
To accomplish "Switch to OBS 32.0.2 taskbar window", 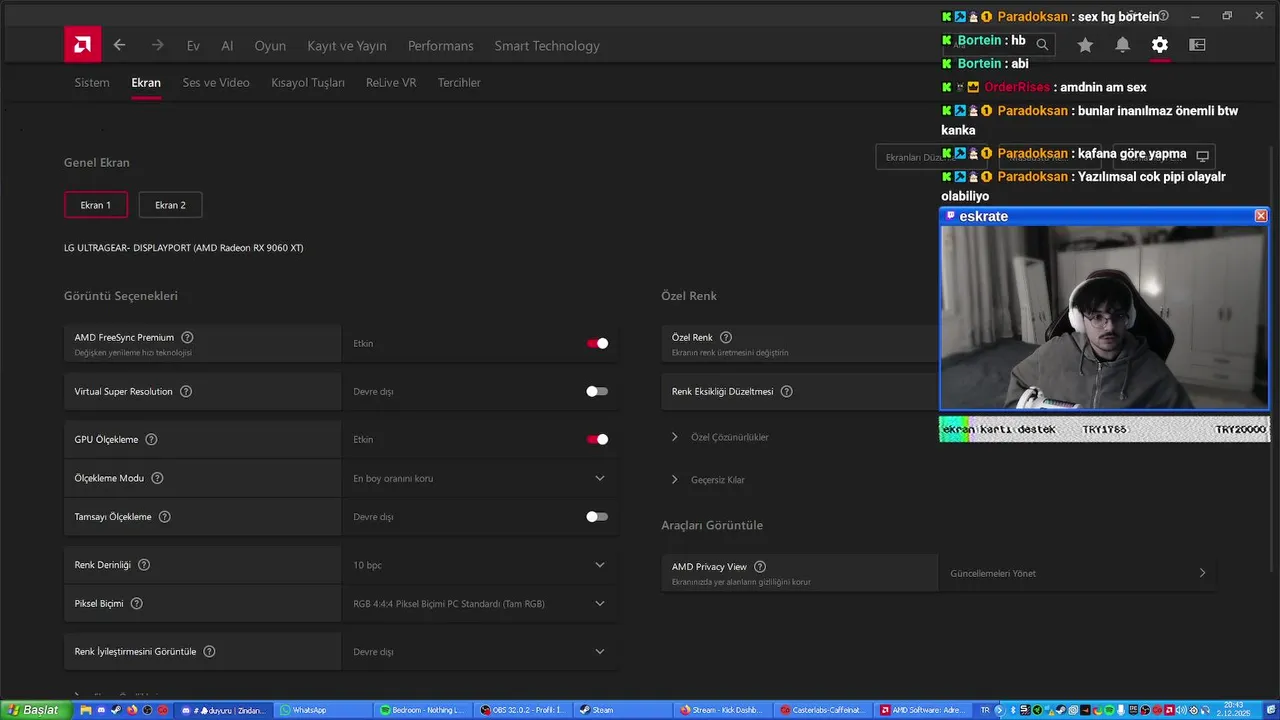I will [x=523, y=710].
